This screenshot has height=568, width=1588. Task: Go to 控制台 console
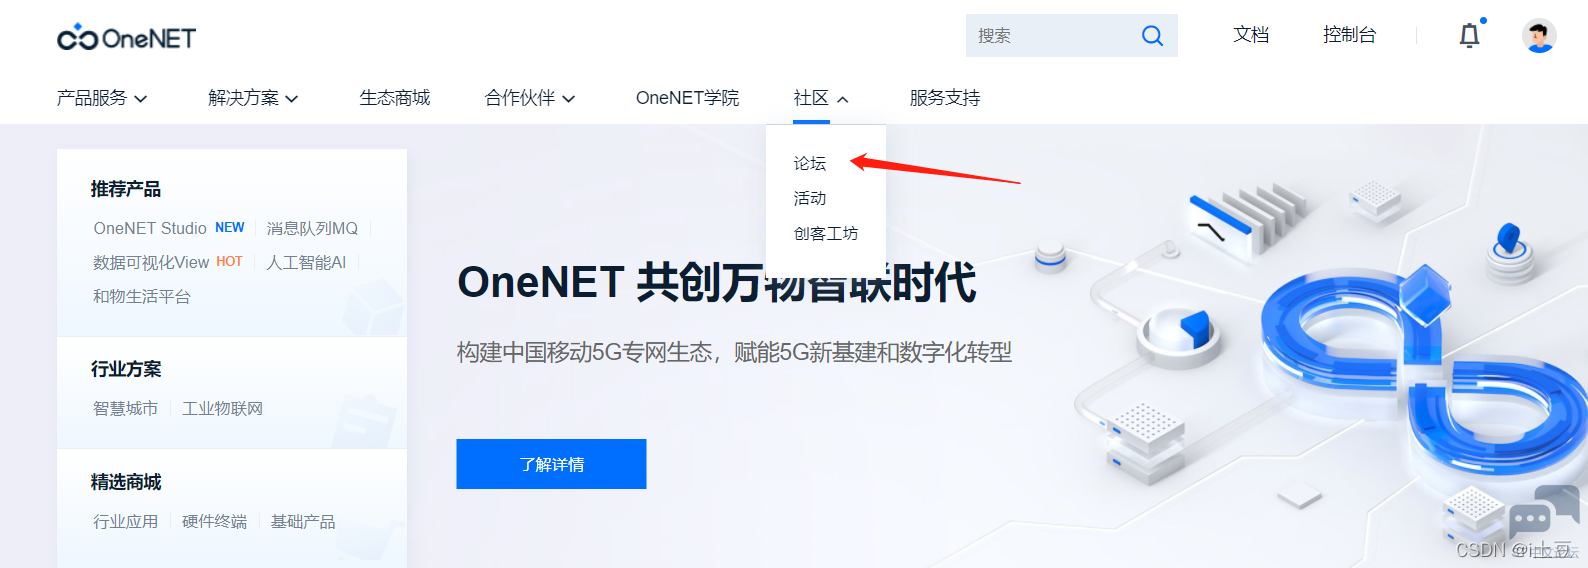[1349, 35]
